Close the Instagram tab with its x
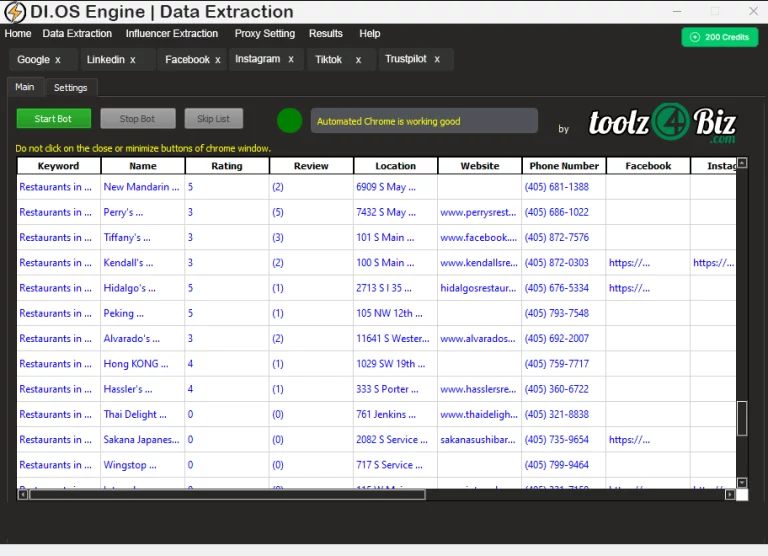The image size is (768, 556). coord(290,59)
